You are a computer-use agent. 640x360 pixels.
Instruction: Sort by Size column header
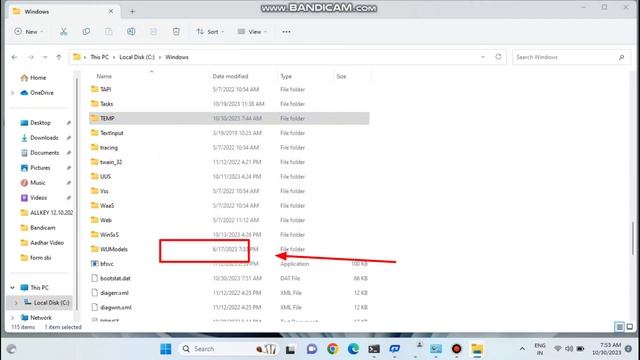(341, 76)
